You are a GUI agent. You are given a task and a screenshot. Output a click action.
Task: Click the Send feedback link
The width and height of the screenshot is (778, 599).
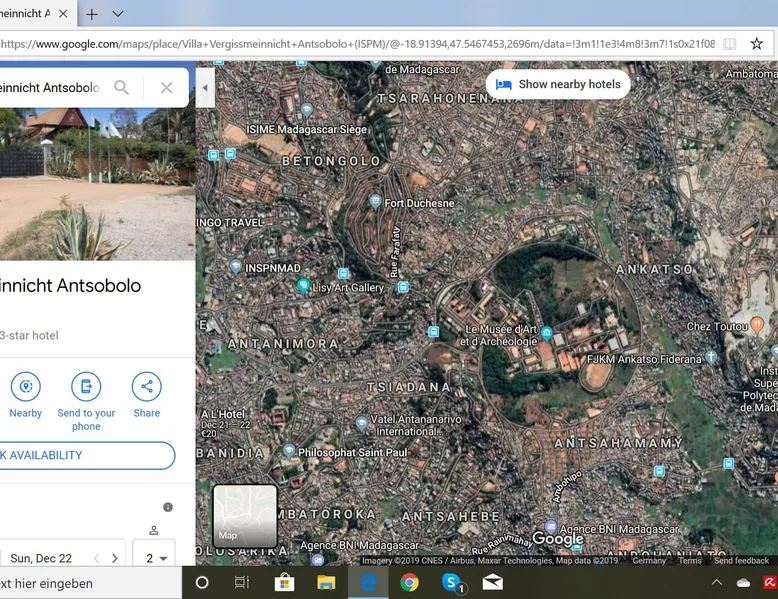(x=741, y=560)
